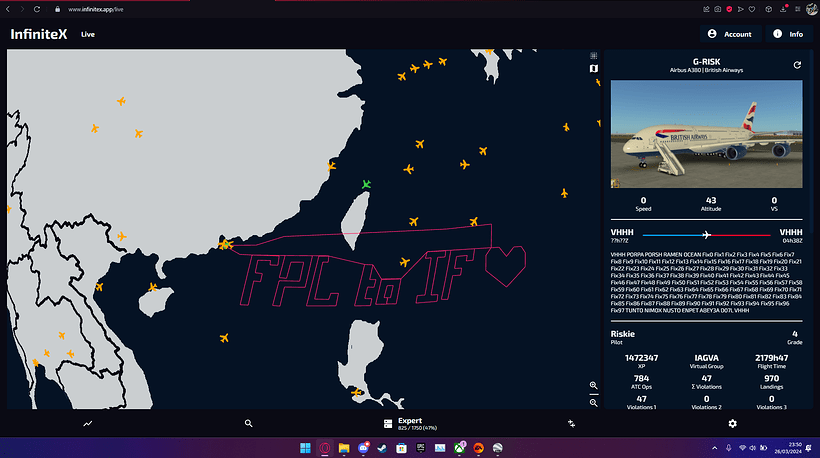Zoom out on the map
Image resolution: width=820 pixels, height=458 pixels.
(x=594, y=403)
